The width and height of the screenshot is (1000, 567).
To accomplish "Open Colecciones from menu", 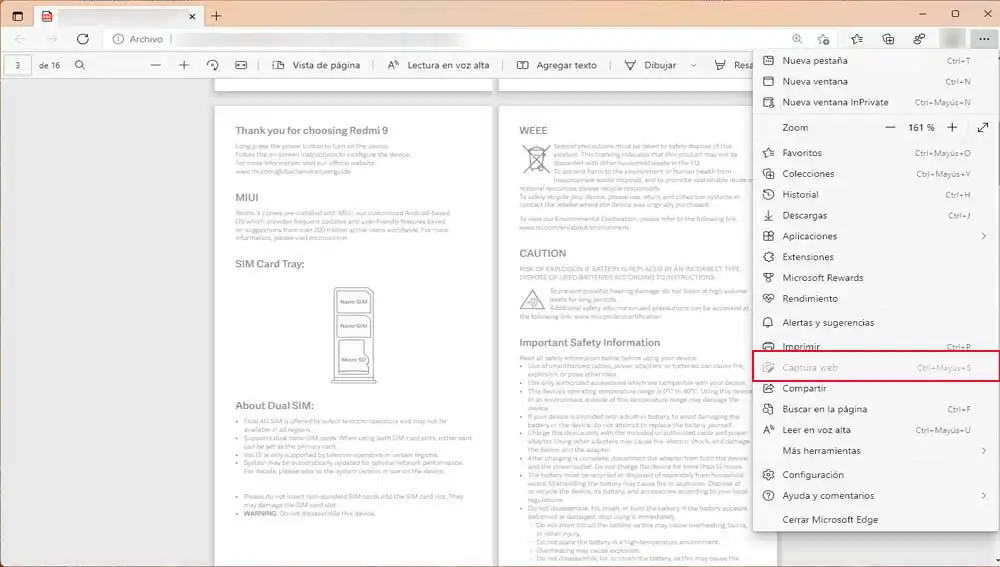I will click(876, 173).
